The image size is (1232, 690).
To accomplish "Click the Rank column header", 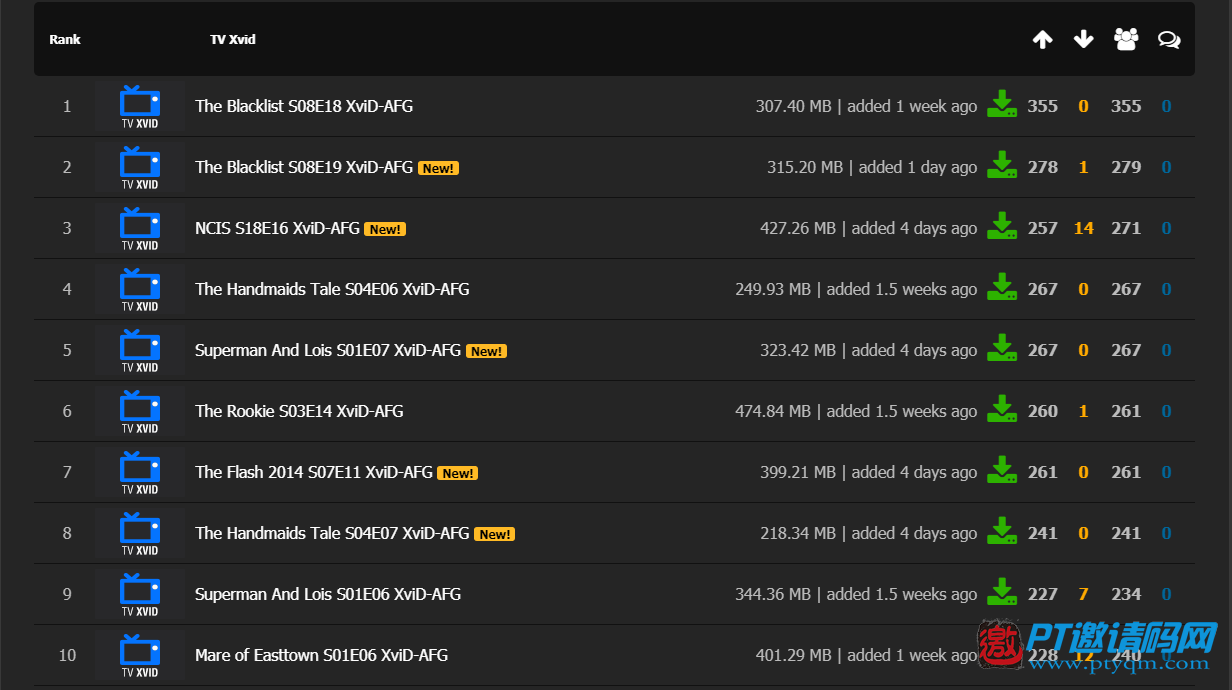I will 65,40.
